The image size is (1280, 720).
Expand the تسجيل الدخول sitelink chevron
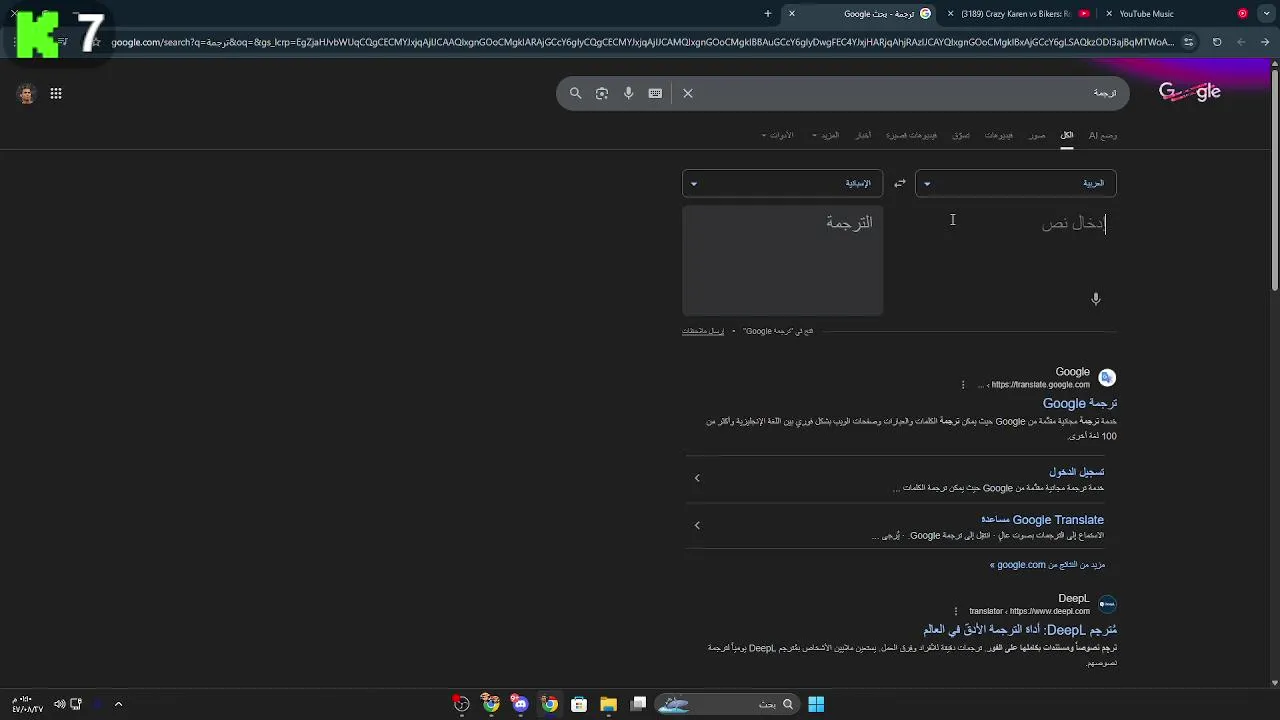(697, 478)
